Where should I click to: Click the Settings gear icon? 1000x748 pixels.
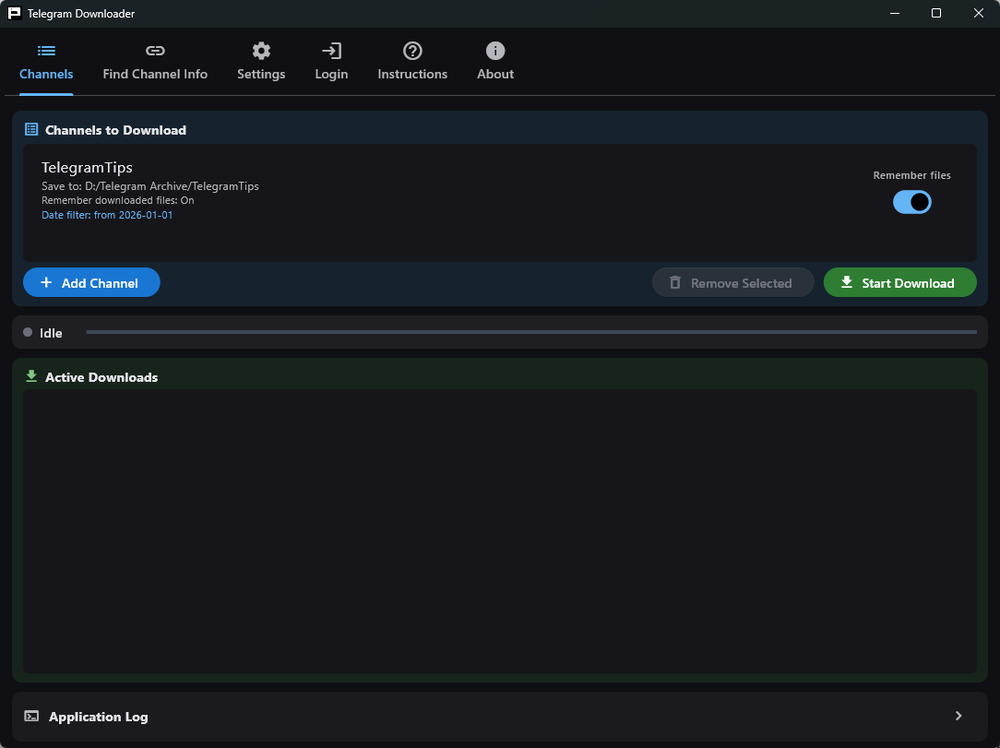pyautogui.click(x=261, y=50)
